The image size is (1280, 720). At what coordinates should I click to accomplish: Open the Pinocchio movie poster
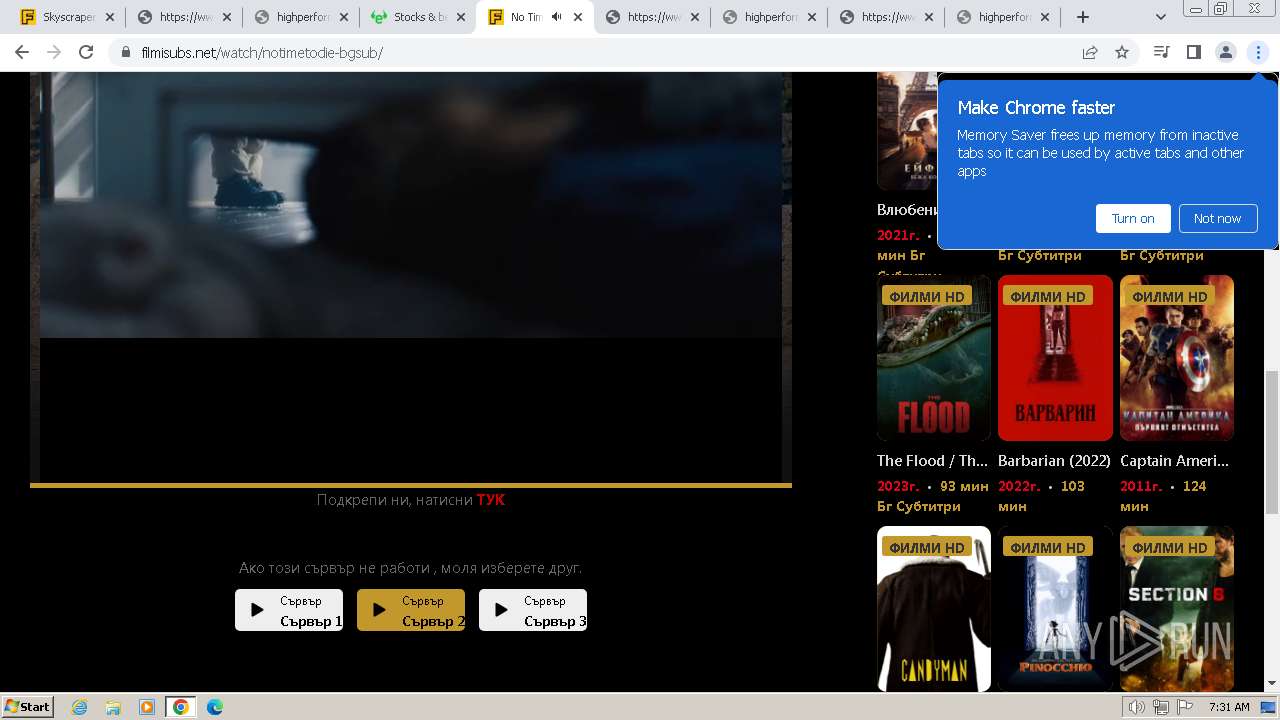click(x=1055, y=608)
